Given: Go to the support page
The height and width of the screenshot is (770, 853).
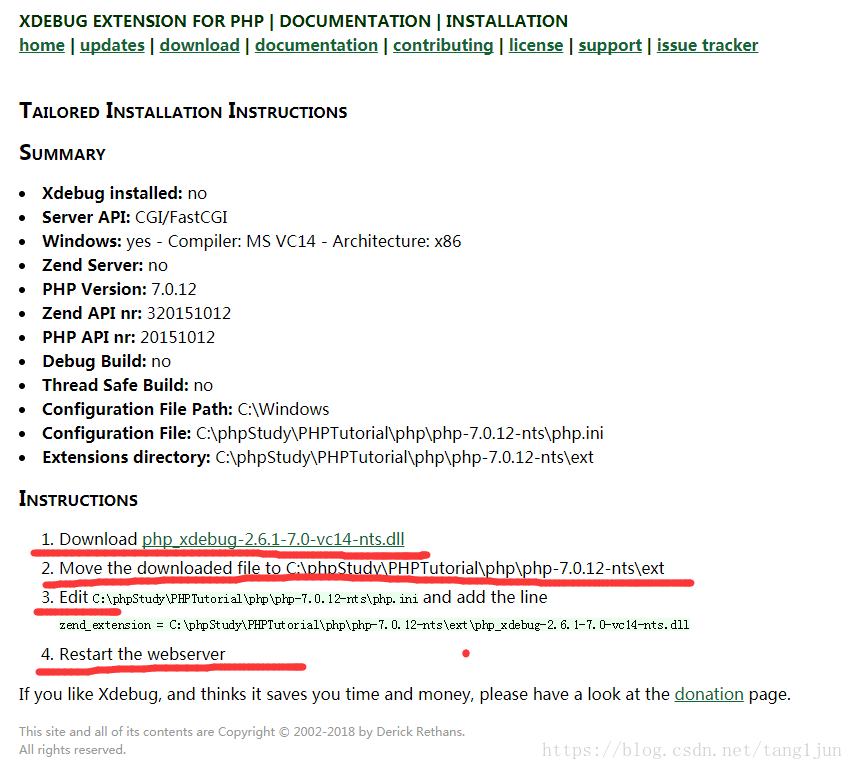Looking at the screenshot, I should [x=610, y=45].
